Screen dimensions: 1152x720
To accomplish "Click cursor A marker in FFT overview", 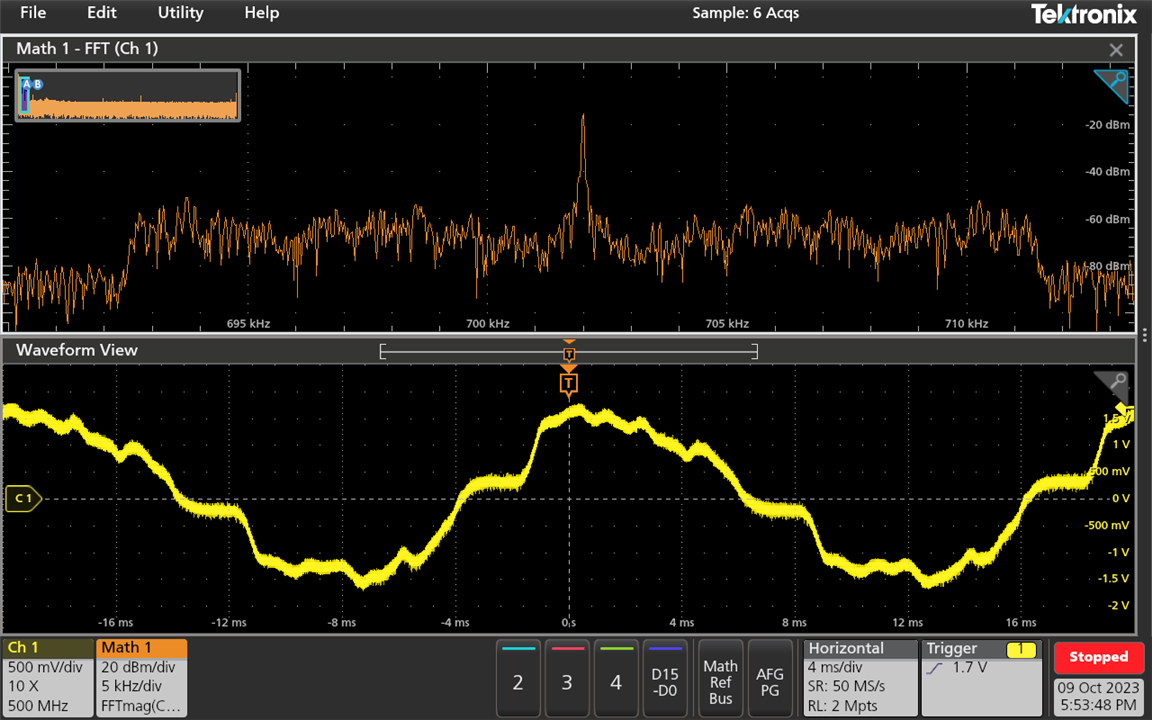I will pyautogui.click(x=26, y=84).
